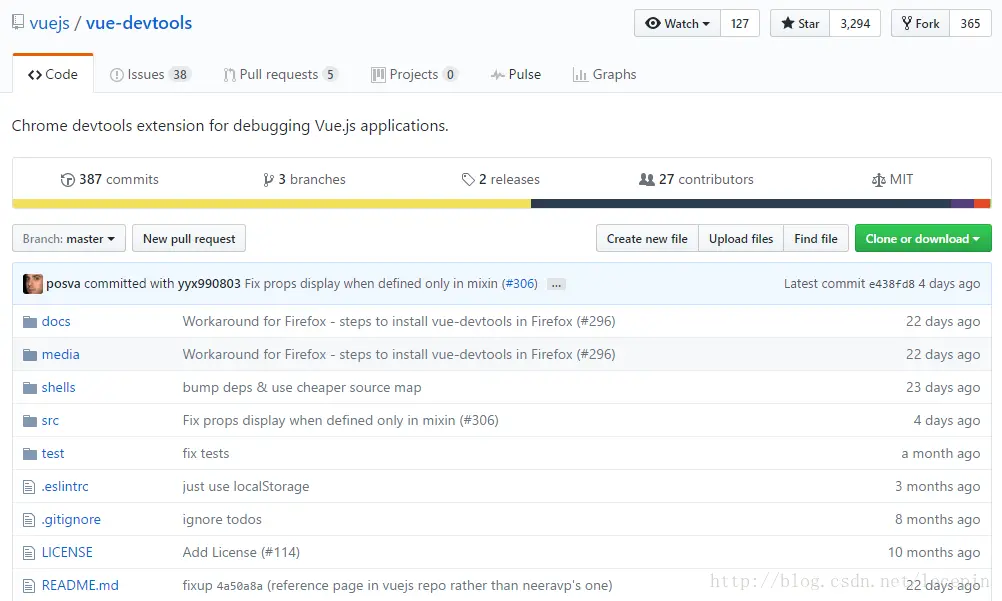Open the 'Add License (#114)' commit message
This screenshot has height=601, width=1002.
click(241, 552)
